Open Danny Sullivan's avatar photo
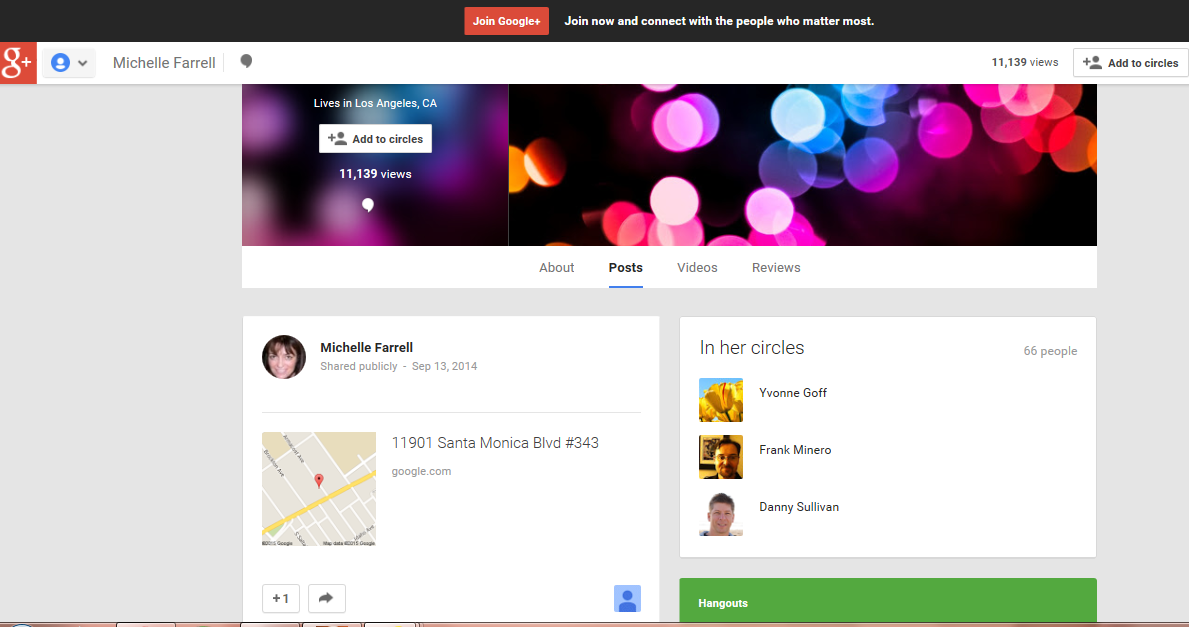The image size is (1189, 627). 720,514
